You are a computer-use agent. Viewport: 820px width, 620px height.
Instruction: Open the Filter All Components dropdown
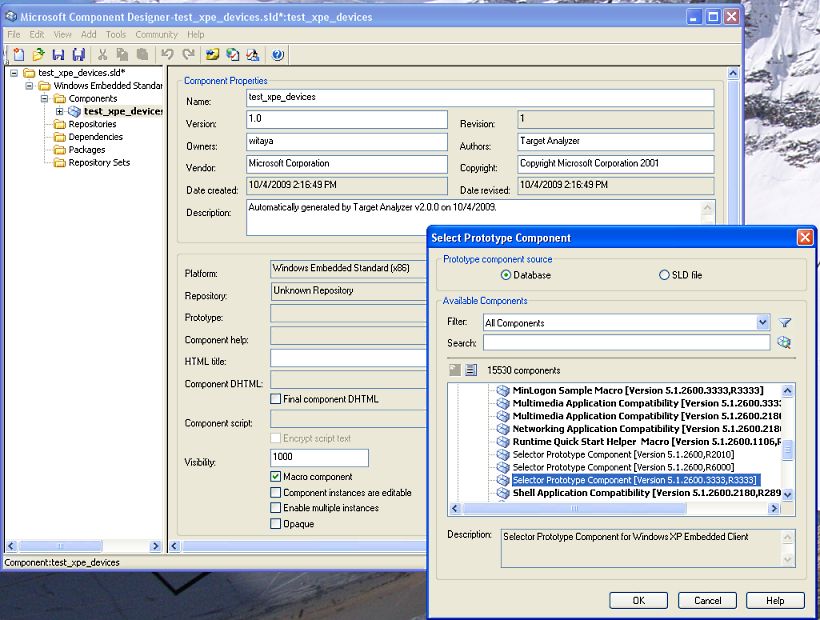click(763, 323)
